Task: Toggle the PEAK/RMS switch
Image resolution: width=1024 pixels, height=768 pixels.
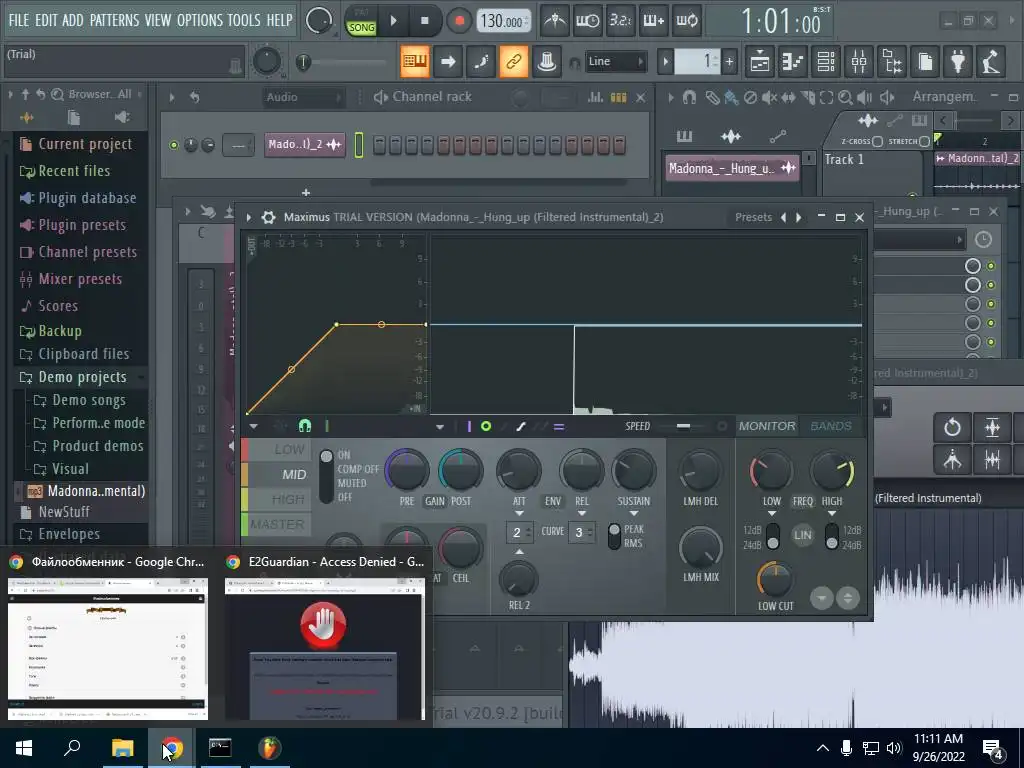Action: (614, 536)
